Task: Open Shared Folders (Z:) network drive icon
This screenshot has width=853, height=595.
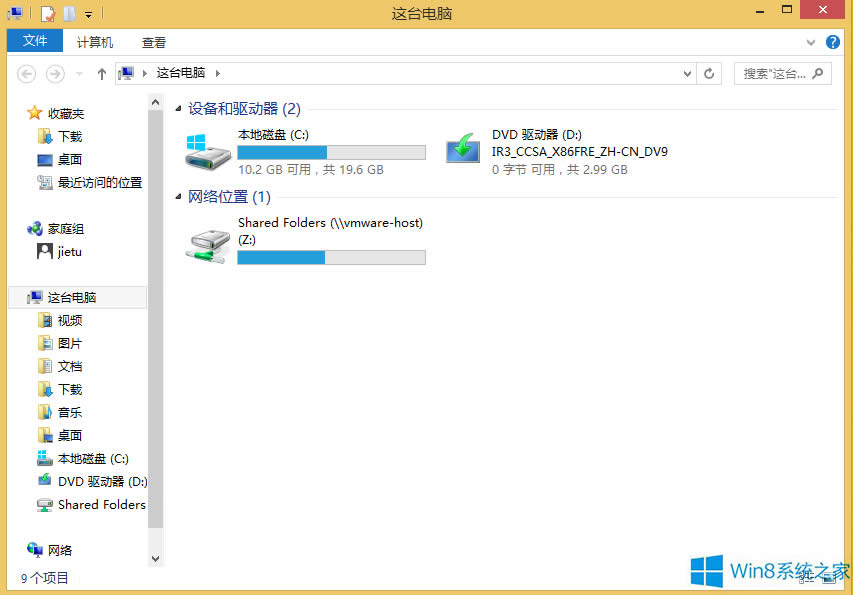Action: point(207,243)
